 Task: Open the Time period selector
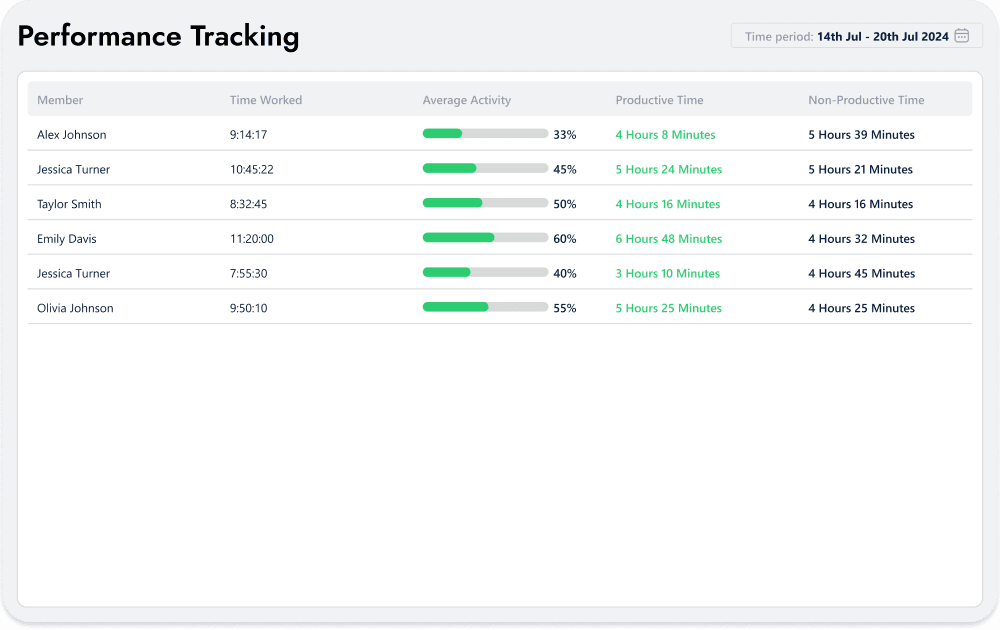855,35
